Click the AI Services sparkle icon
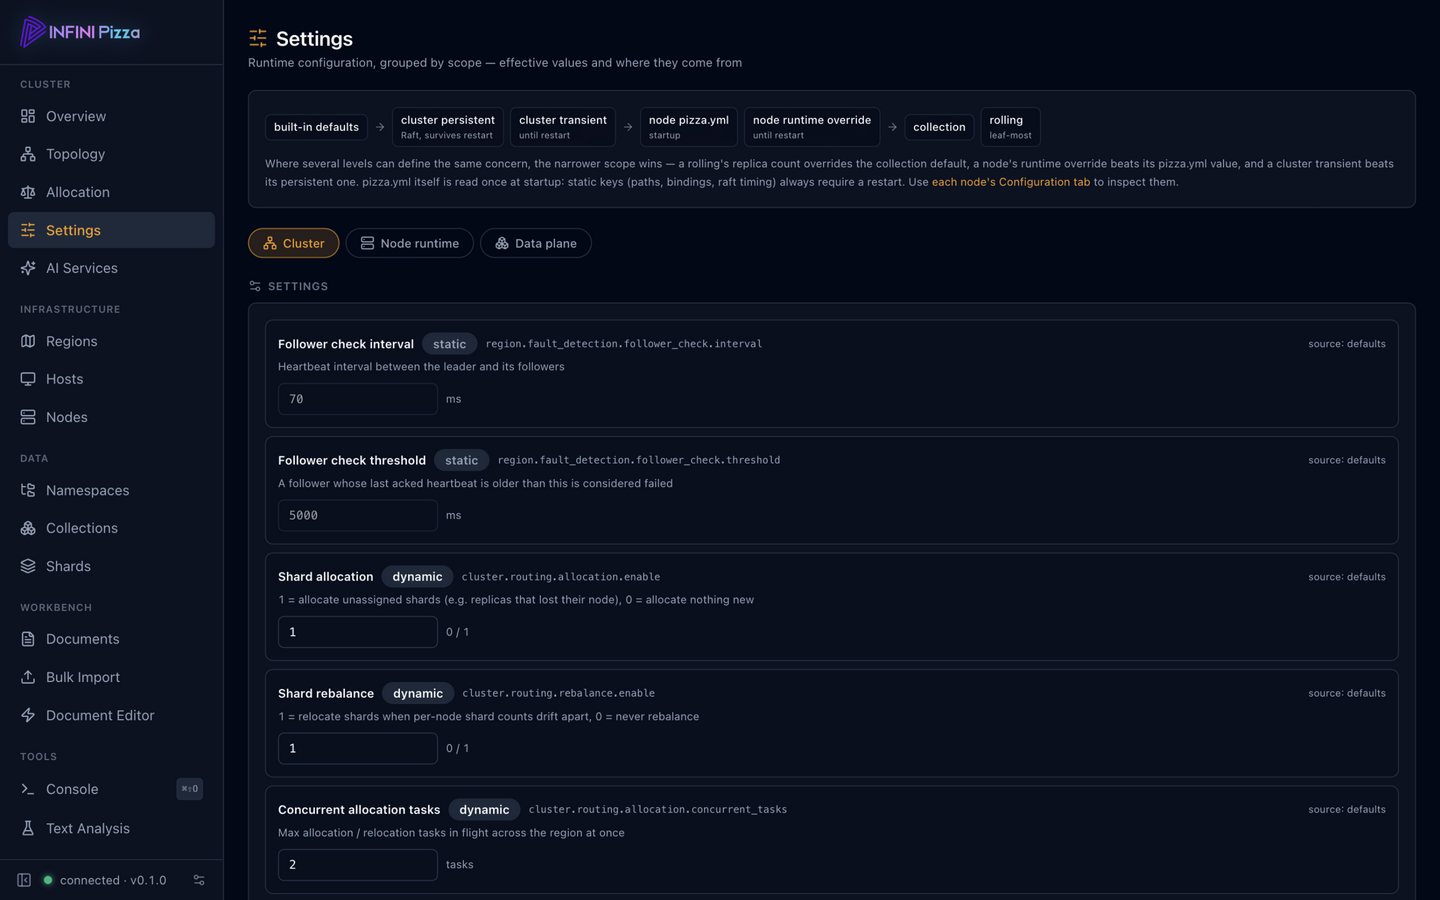The image size is (1440, 900). click(x=28, y=268)
